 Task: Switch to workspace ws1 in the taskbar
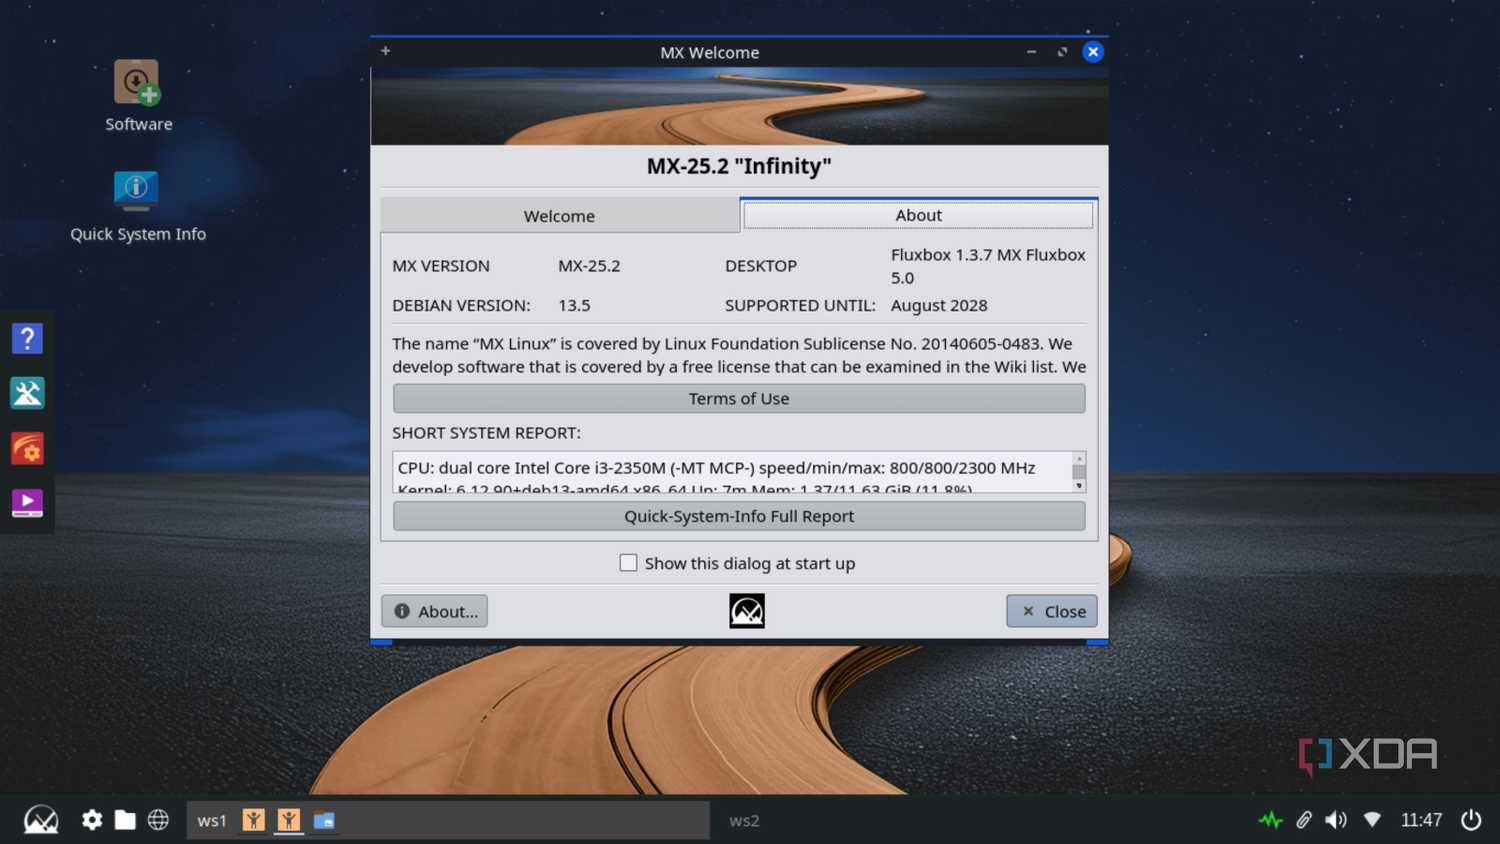(212, 820)
